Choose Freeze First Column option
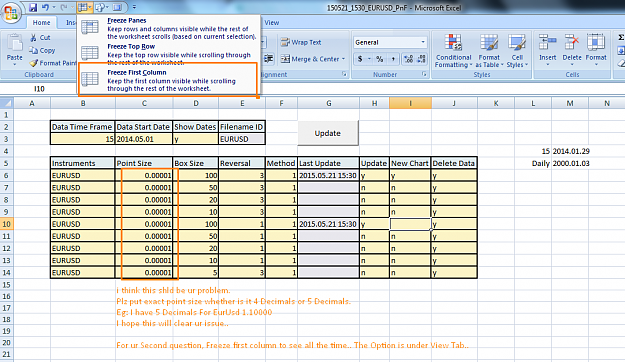Screen dimensions: 625x362 (x=168, y=80)
